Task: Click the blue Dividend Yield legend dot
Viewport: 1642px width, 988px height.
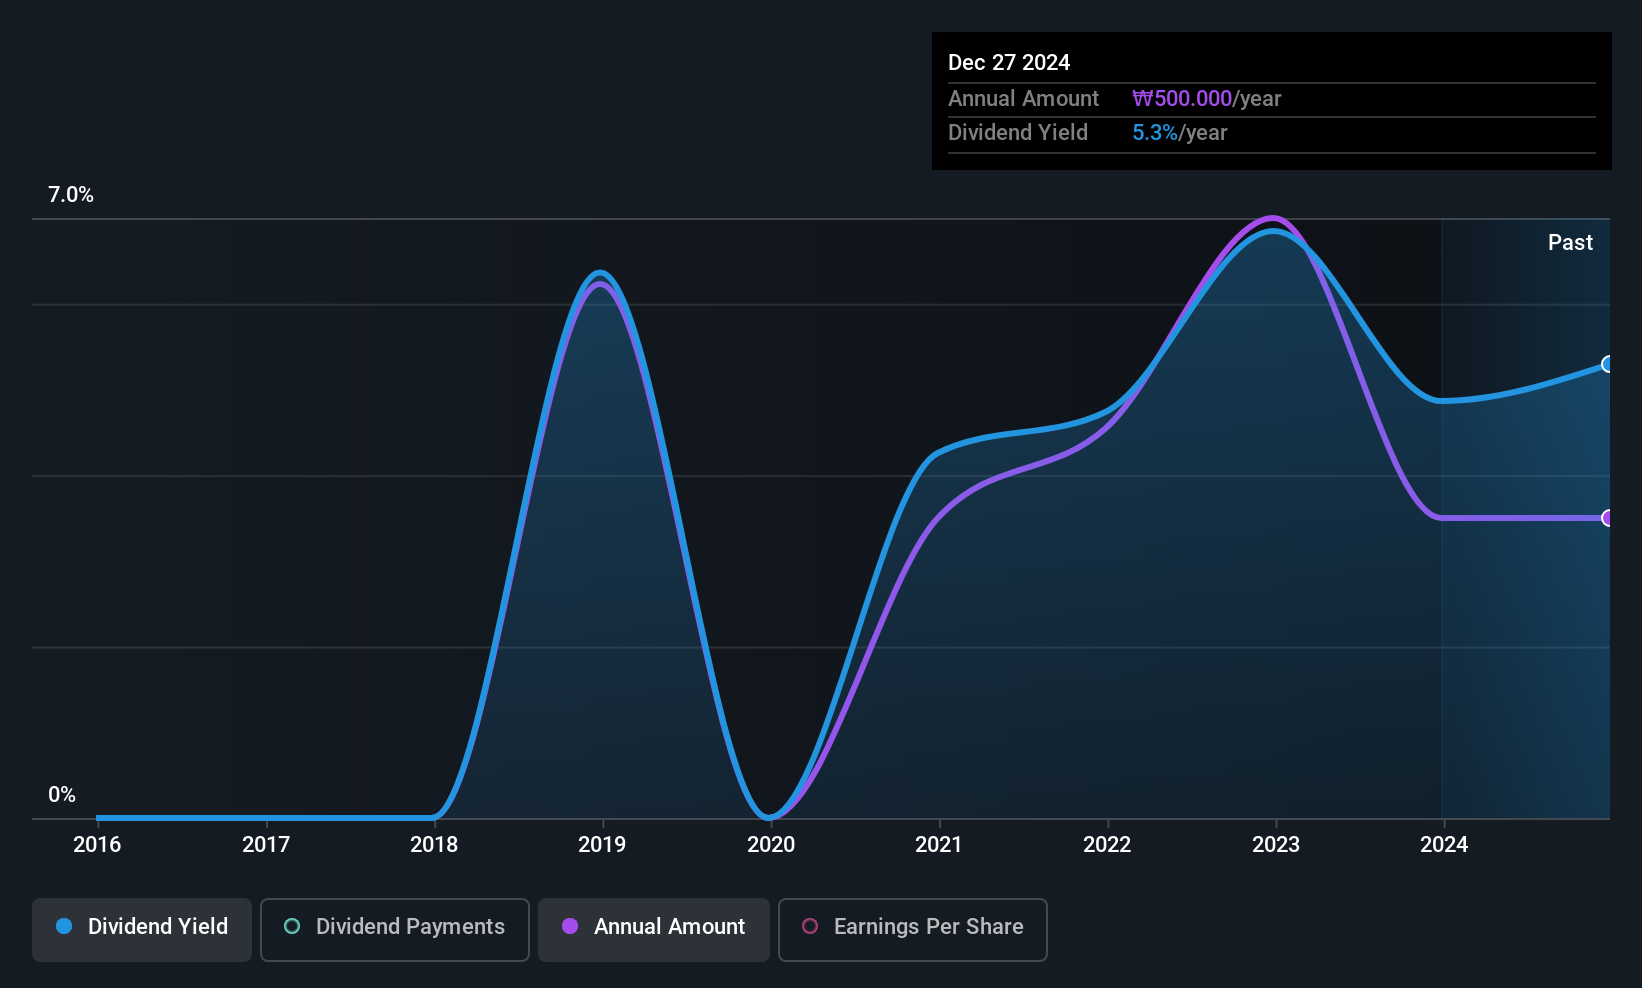Action: click(x=64, y=926)
